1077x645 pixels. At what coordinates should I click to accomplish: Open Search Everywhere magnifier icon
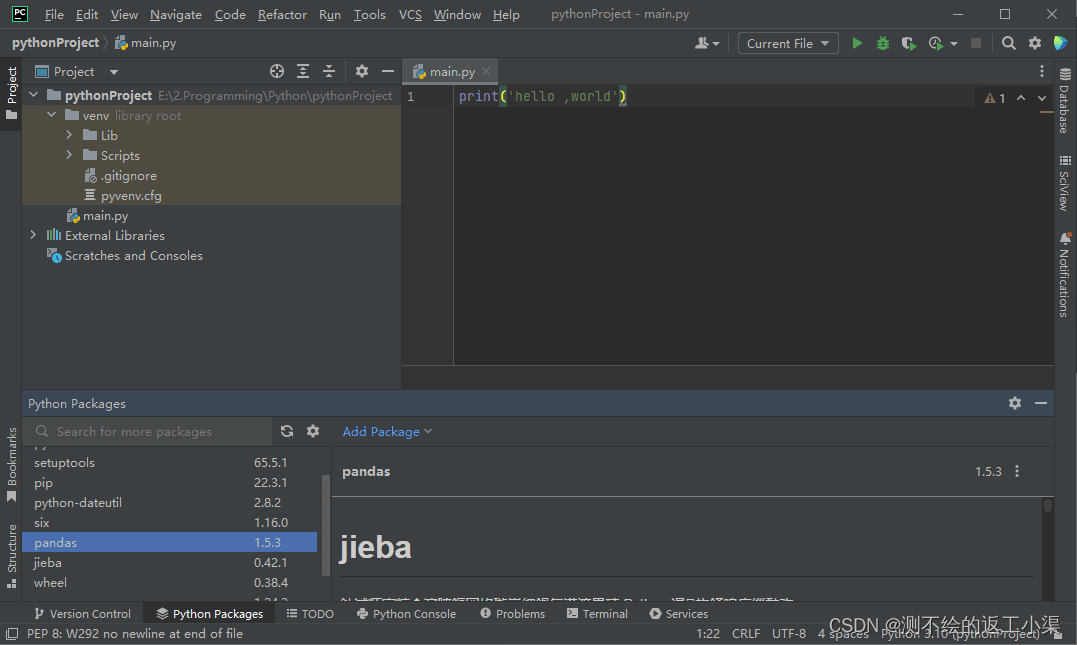(1008, 43)
